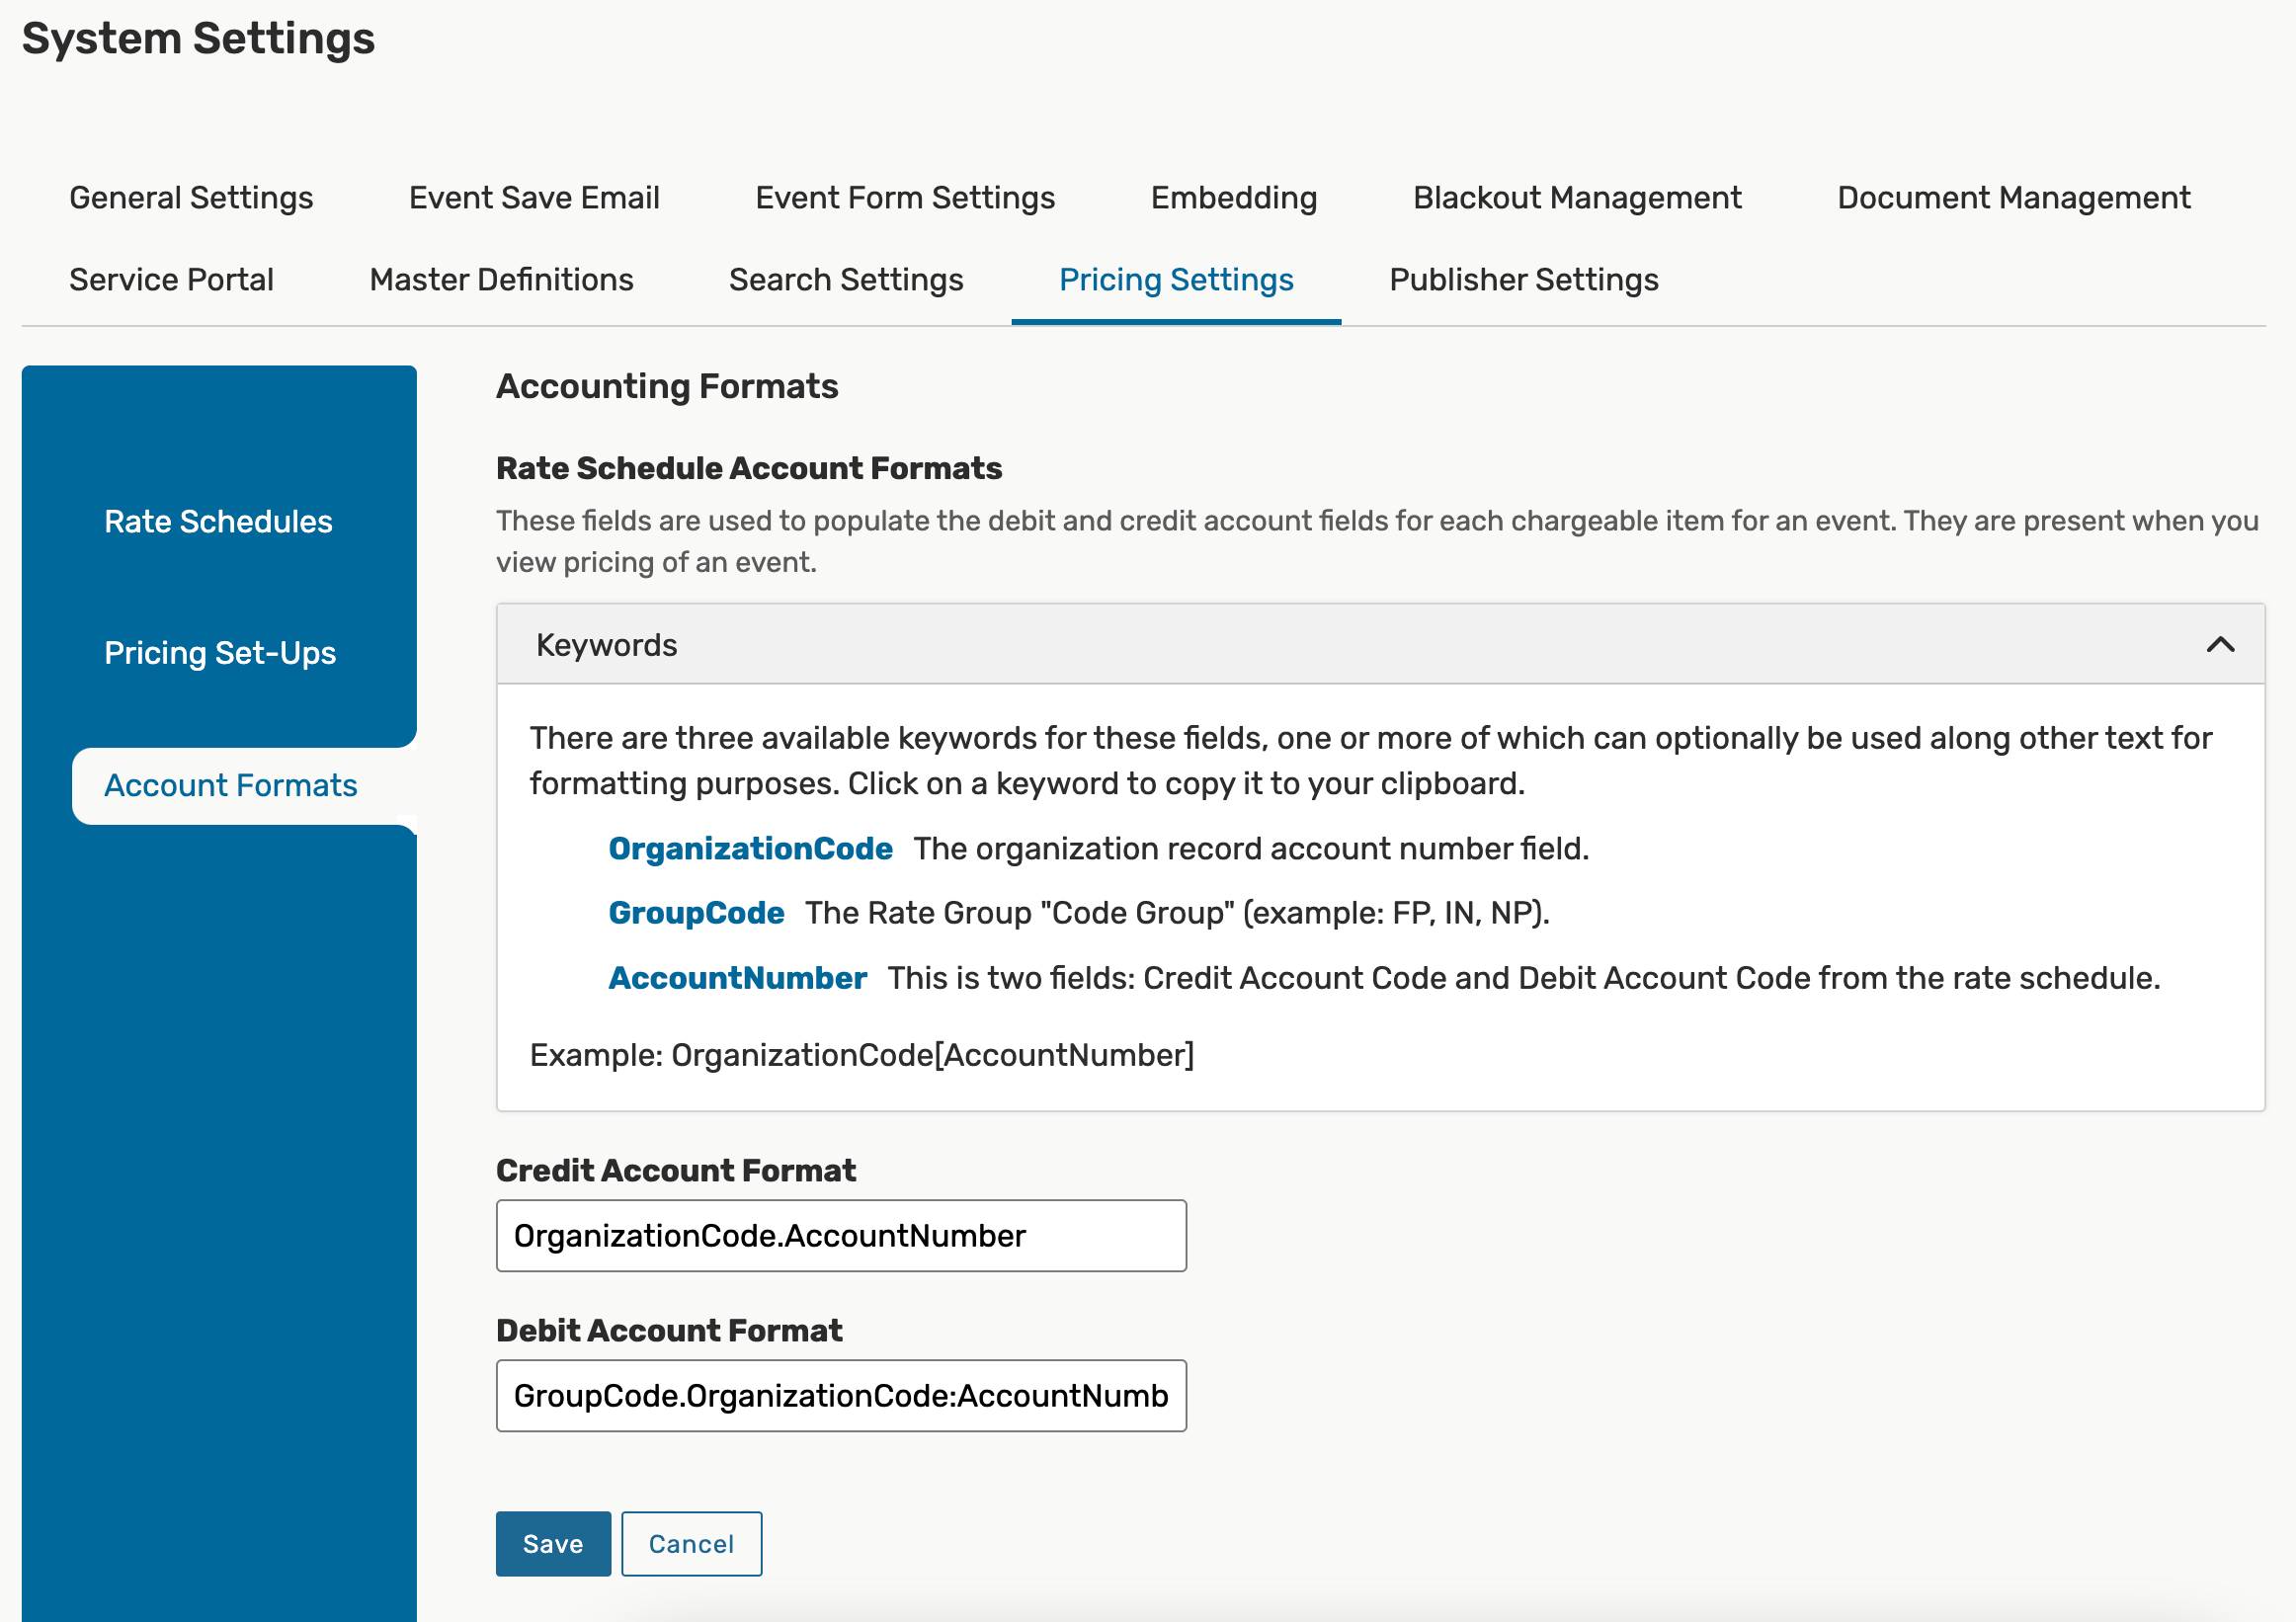The width and height of the screenshot is (2296, 1622).
Task: Open the Publisher Settings tab
Action: pos(1524,280)
